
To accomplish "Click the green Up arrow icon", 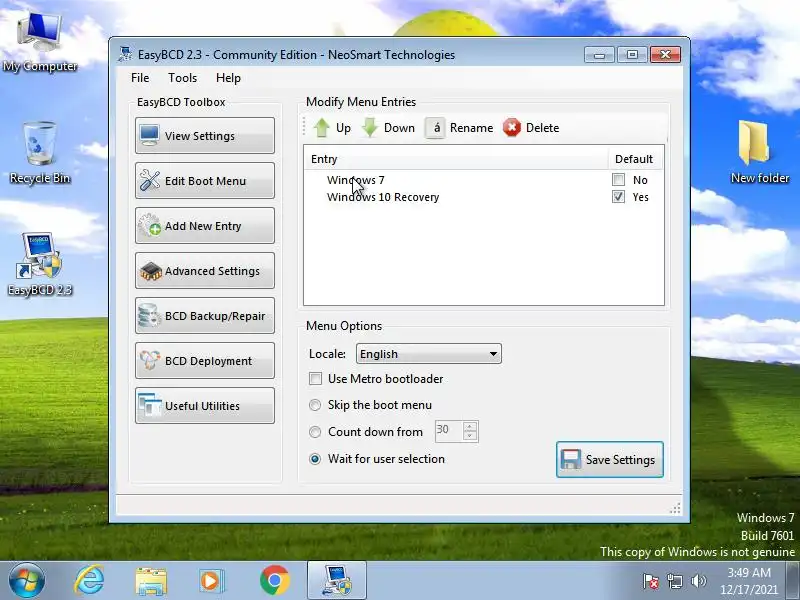I will pos(321,128).
